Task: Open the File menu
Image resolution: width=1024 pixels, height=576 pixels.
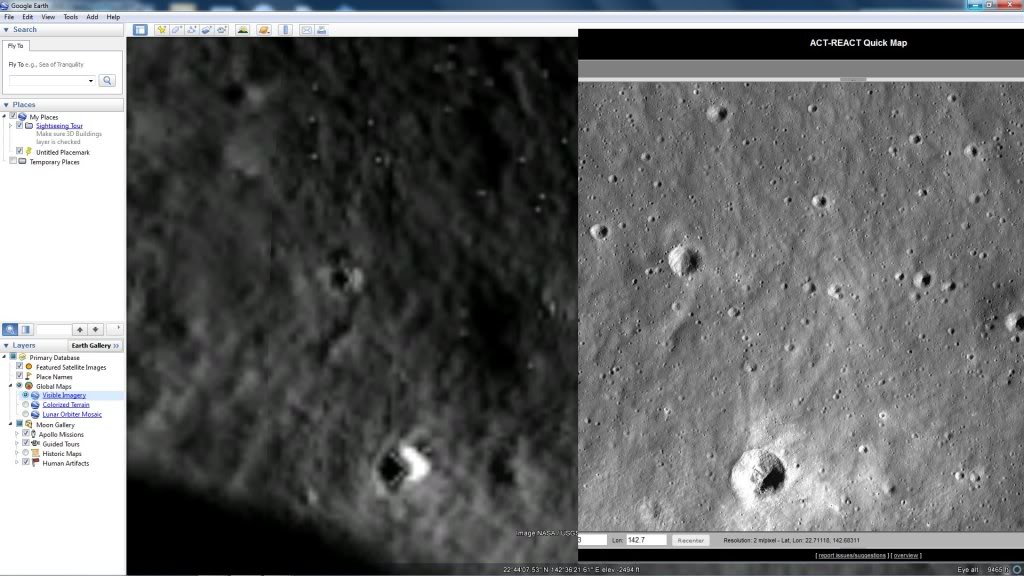Action: (x=9, y=17)
